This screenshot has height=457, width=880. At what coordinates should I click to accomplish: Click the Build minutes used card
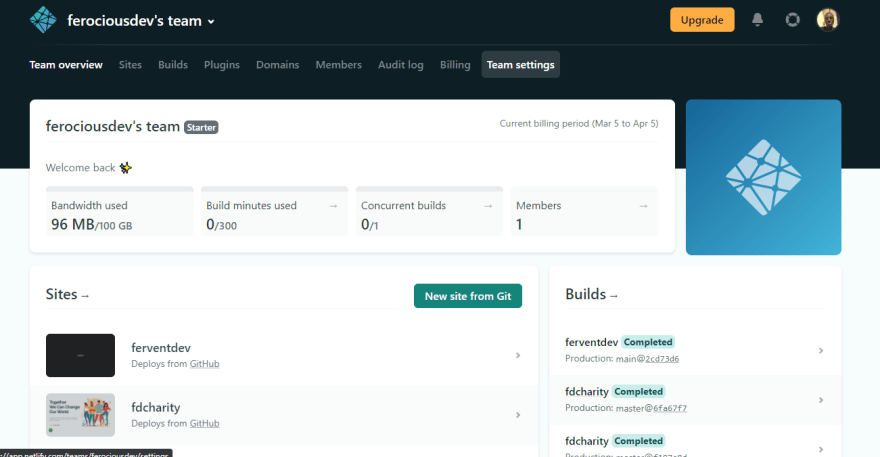(x=274, y=211)
